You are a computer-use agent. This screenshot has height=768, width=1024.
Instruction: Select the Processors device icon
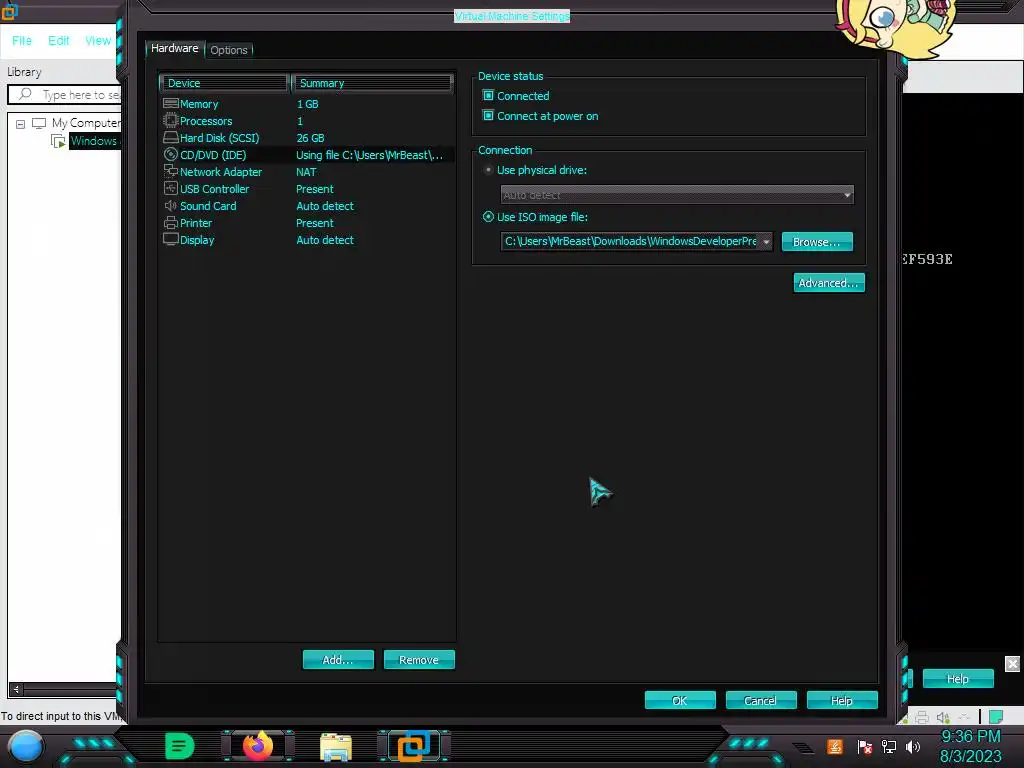pyautogui.click(x=170, y=120)
